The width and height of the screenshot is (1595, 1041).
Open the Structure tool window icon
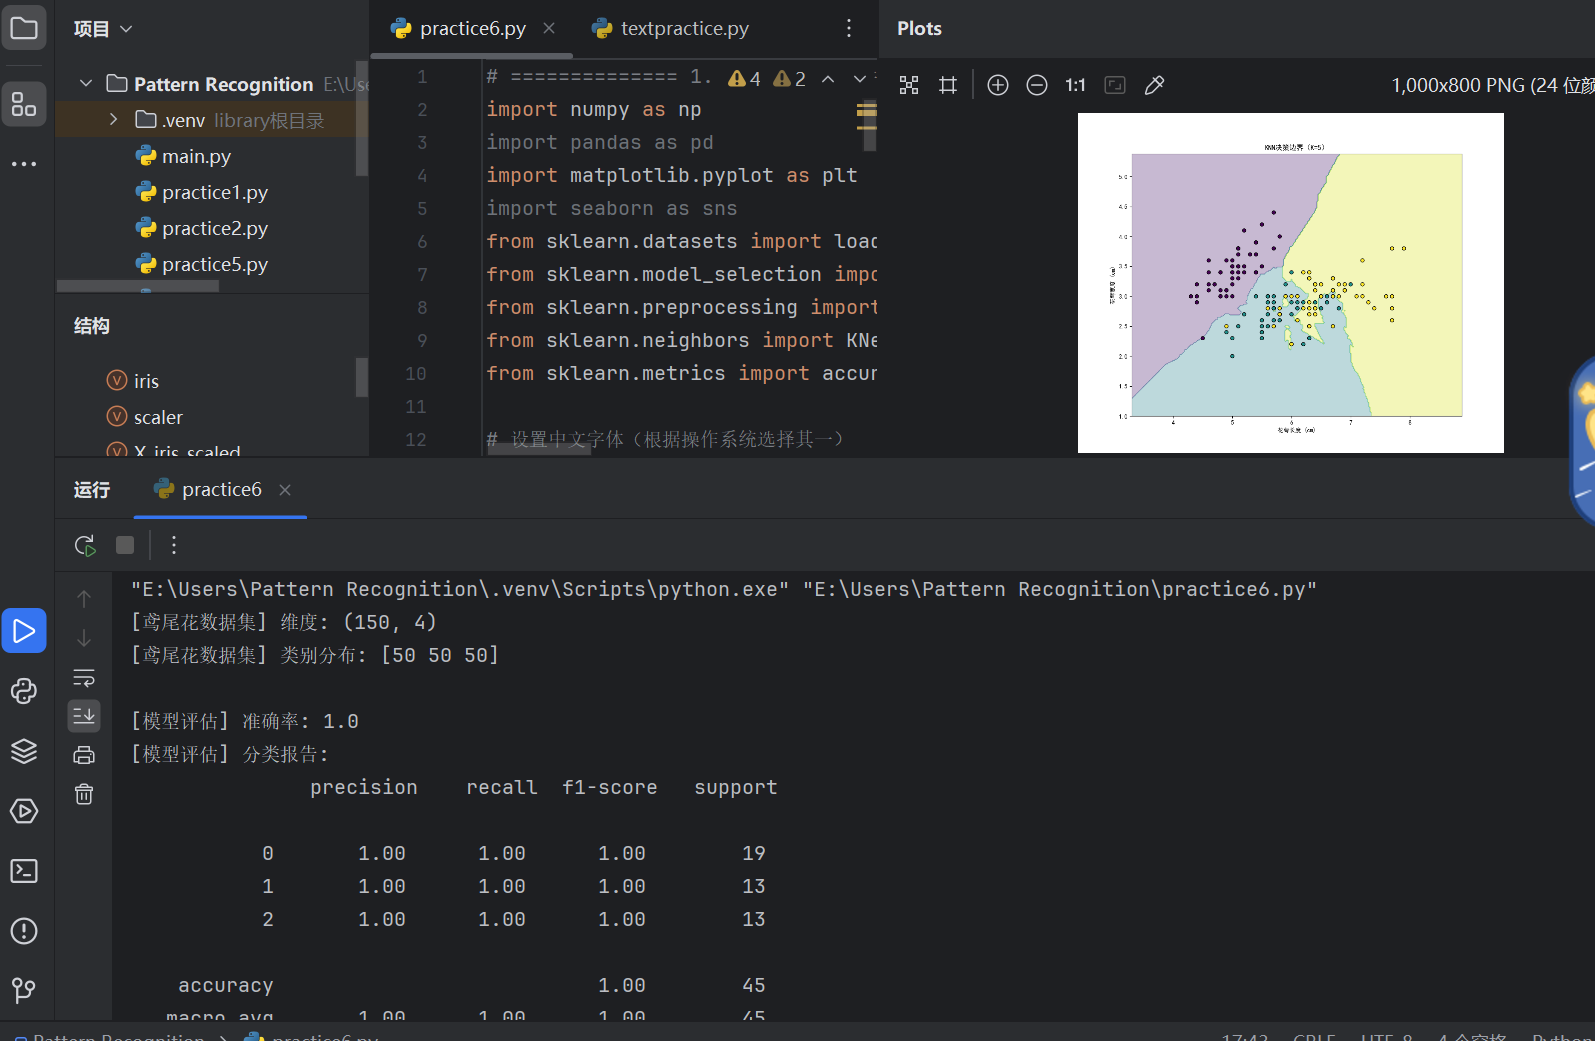pos(24,104)
